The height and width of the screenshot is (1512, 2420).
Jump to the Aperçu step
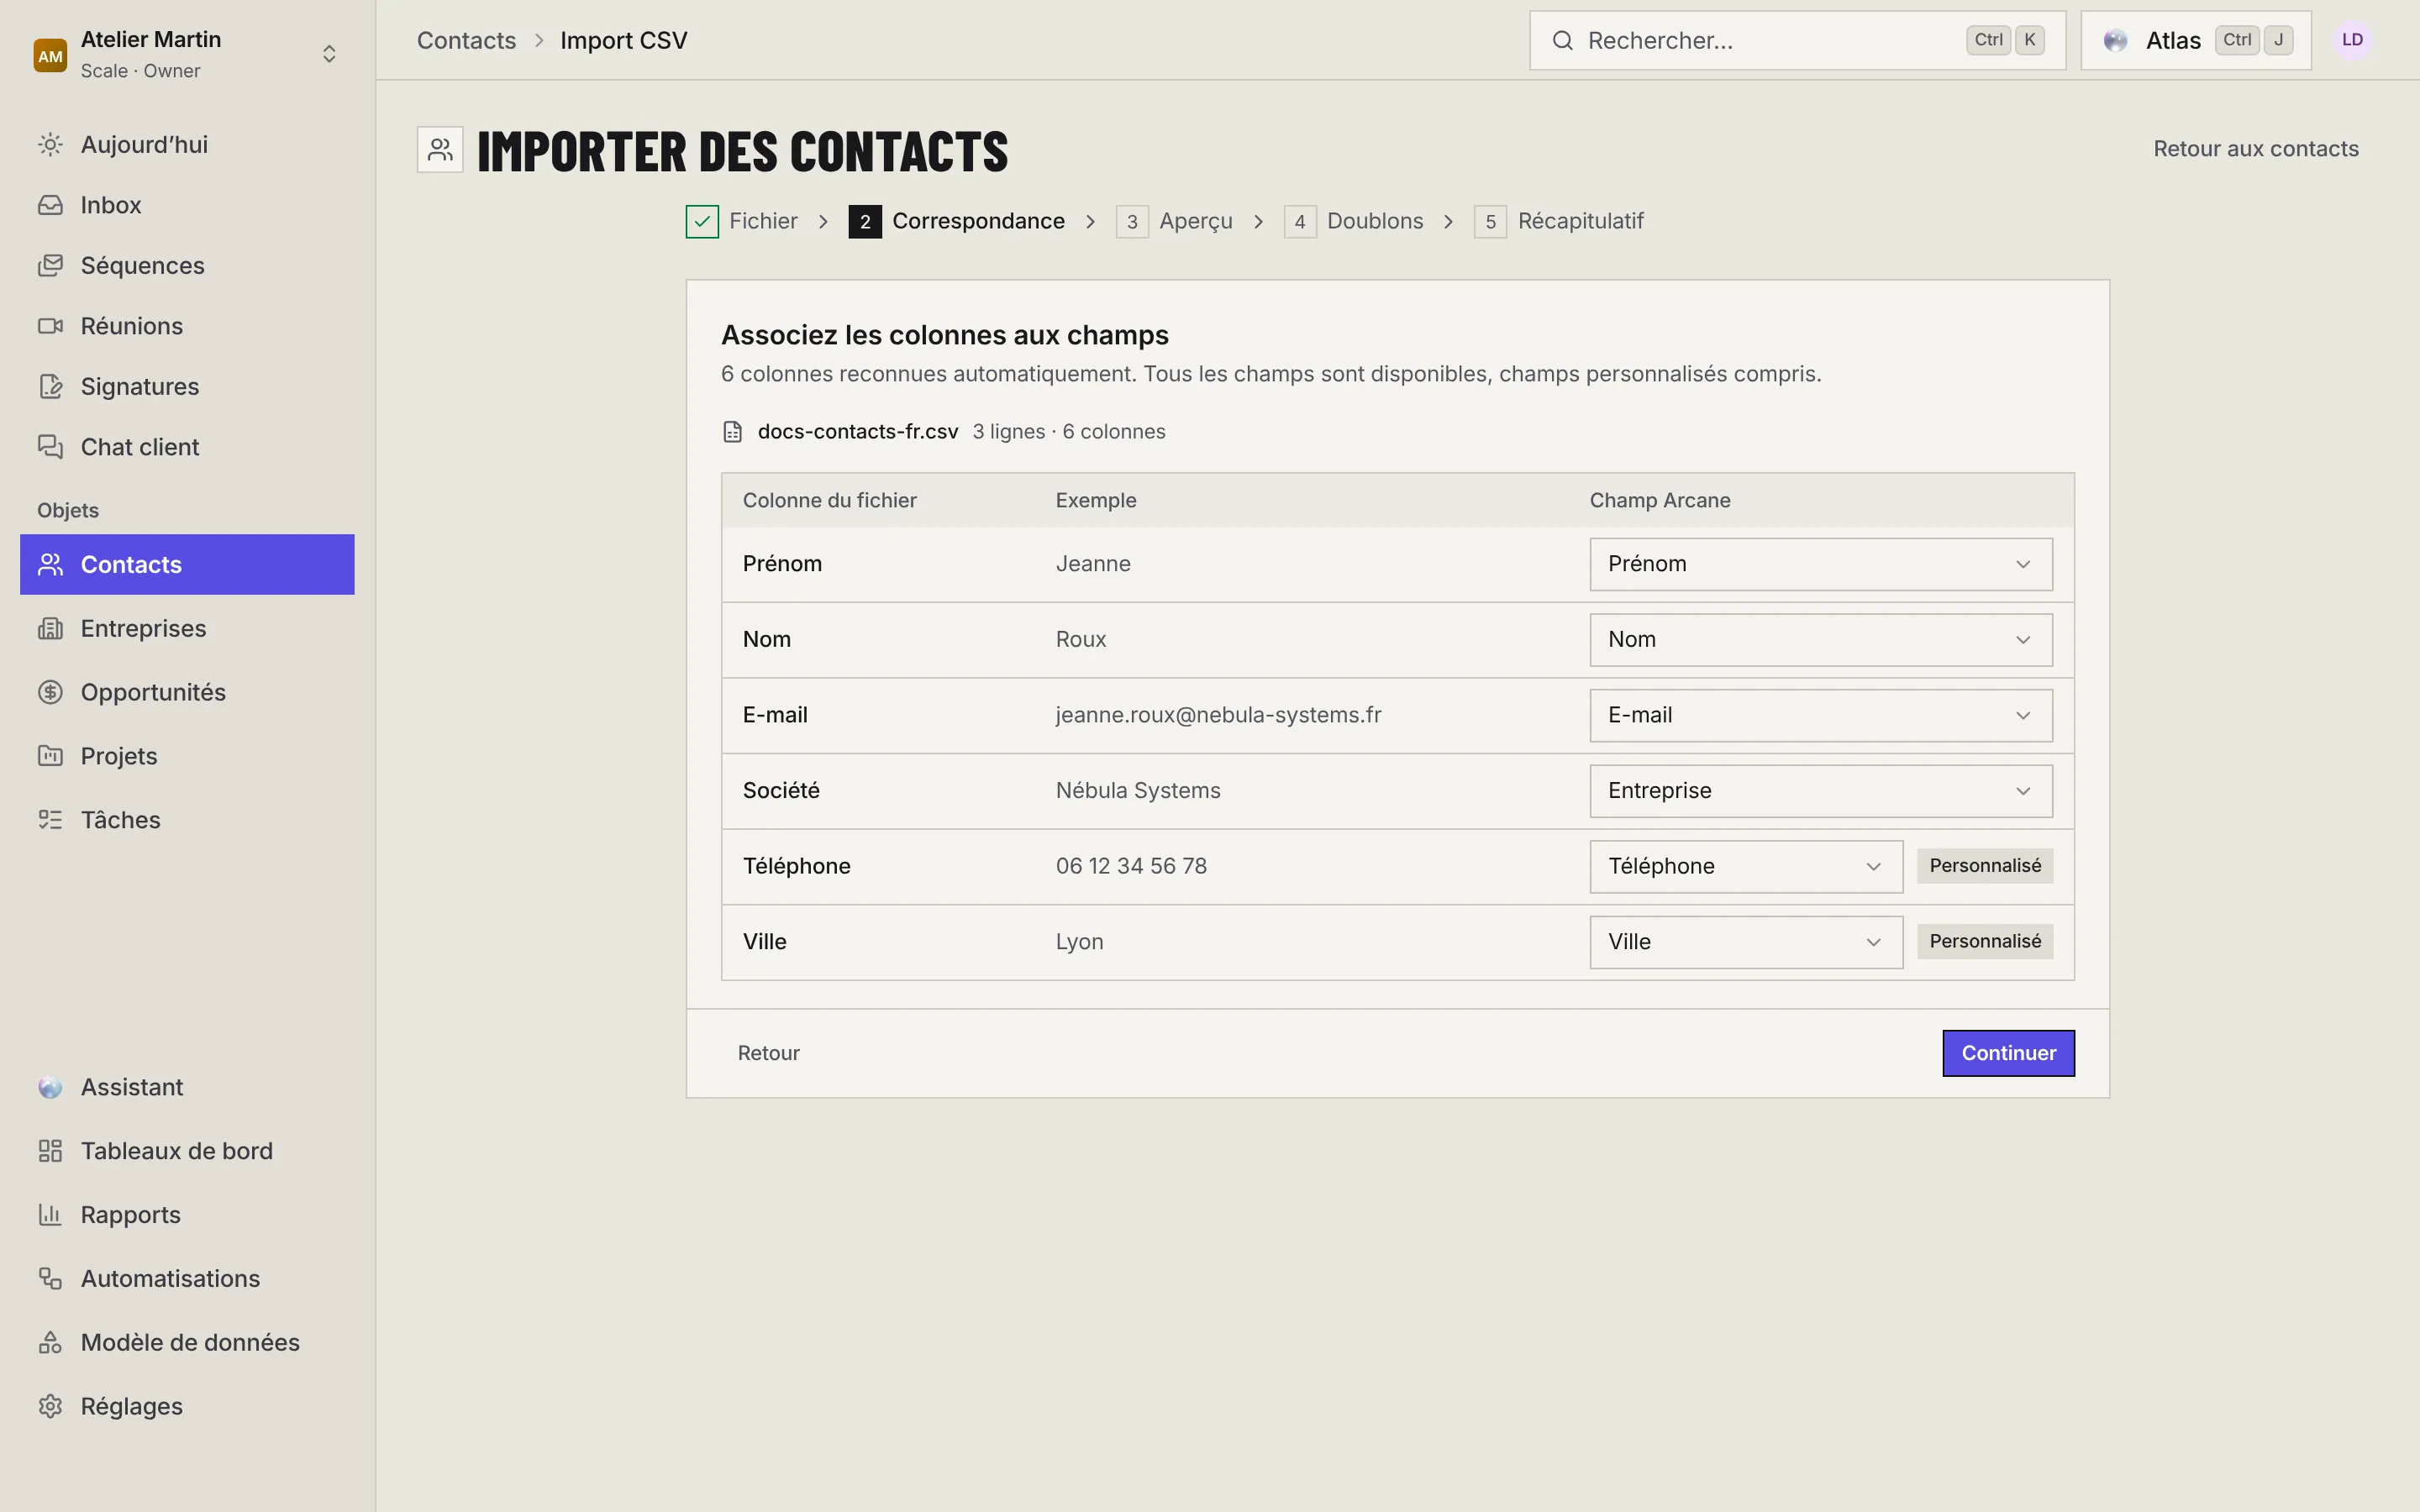[1174, 221]
